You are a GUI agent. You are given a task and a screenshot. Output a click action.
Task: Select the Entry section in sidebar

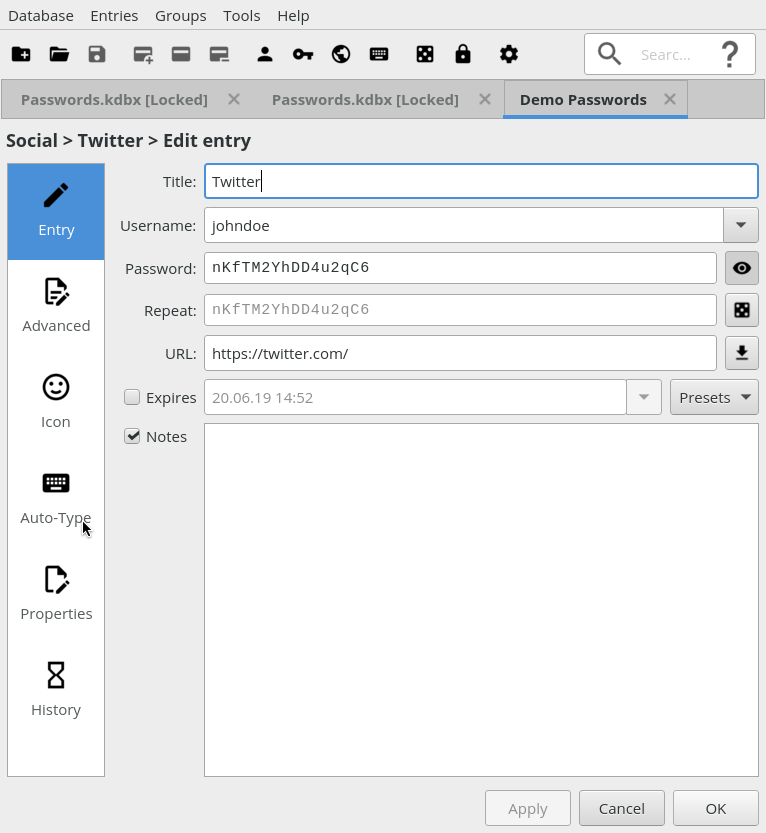point(56,212)
